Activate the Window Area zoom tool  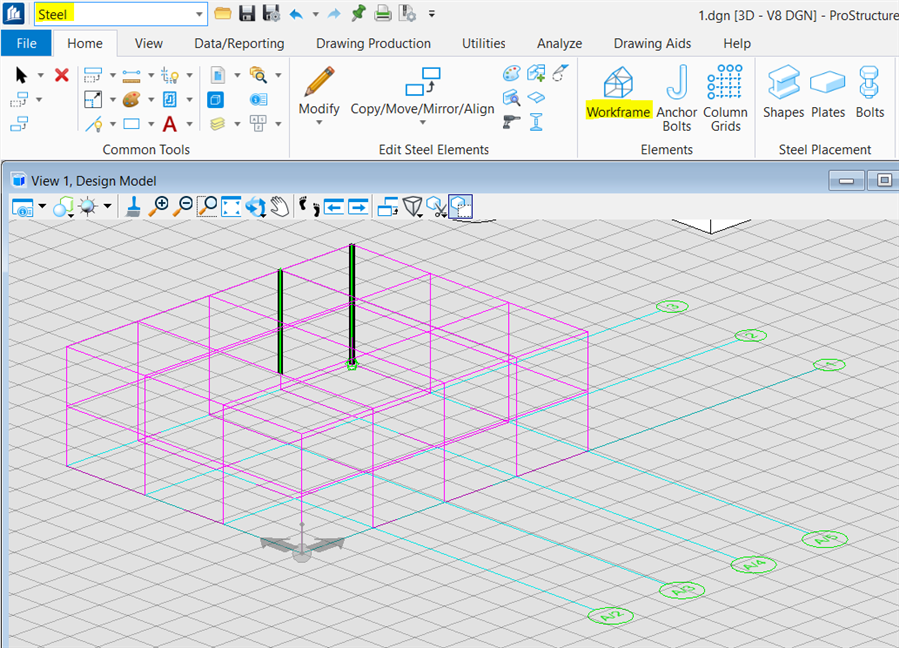point(207,206)
